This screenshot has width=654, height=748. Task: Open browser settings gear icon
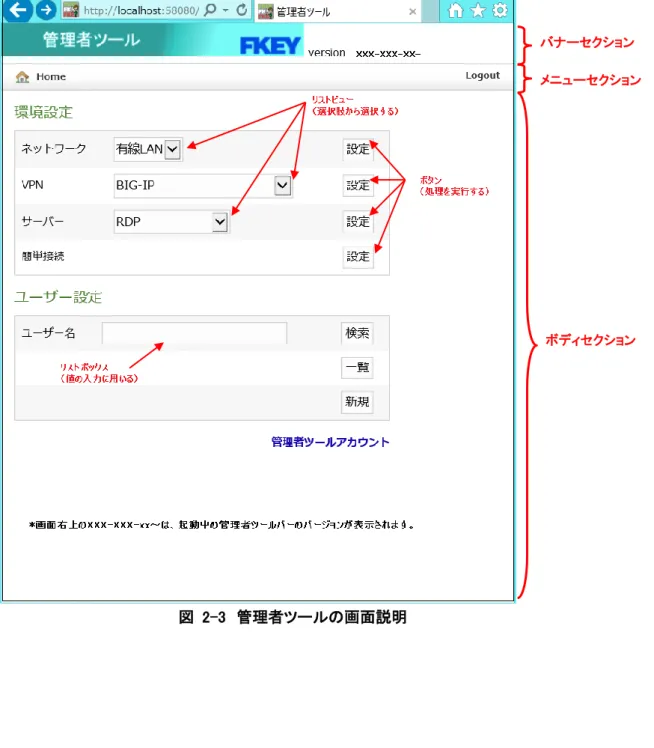500,10
